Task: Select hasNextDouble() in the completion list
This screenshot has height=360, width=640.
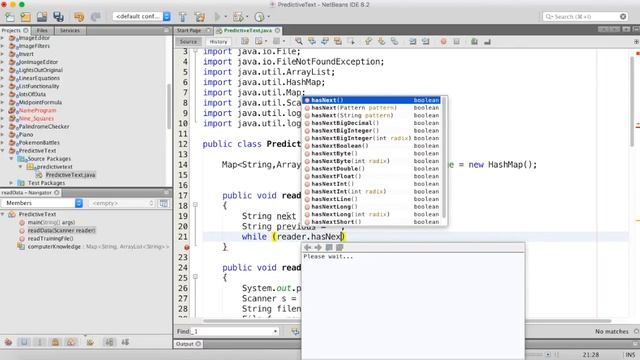Action: point(372,169)
